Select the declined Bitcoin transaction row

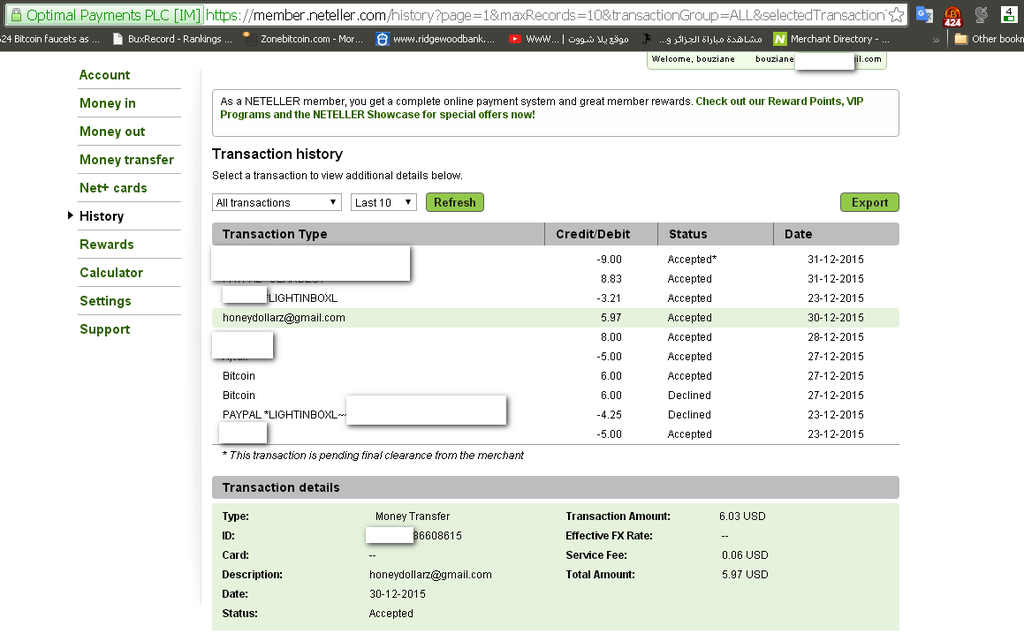(555, 396)
